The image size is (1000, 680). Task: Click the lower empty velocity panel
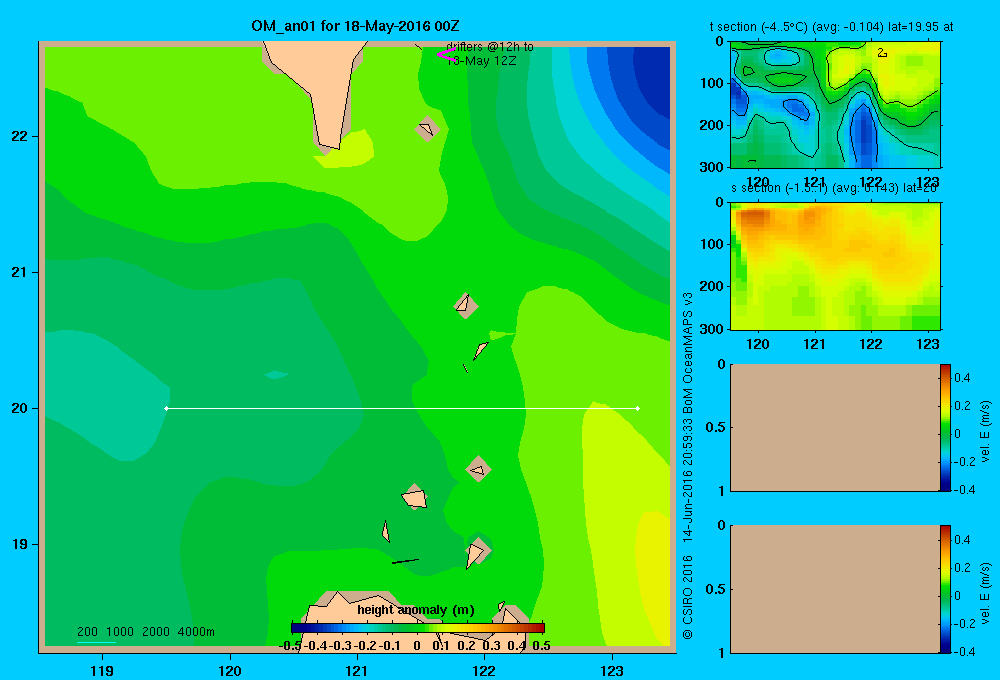(835, 589)
